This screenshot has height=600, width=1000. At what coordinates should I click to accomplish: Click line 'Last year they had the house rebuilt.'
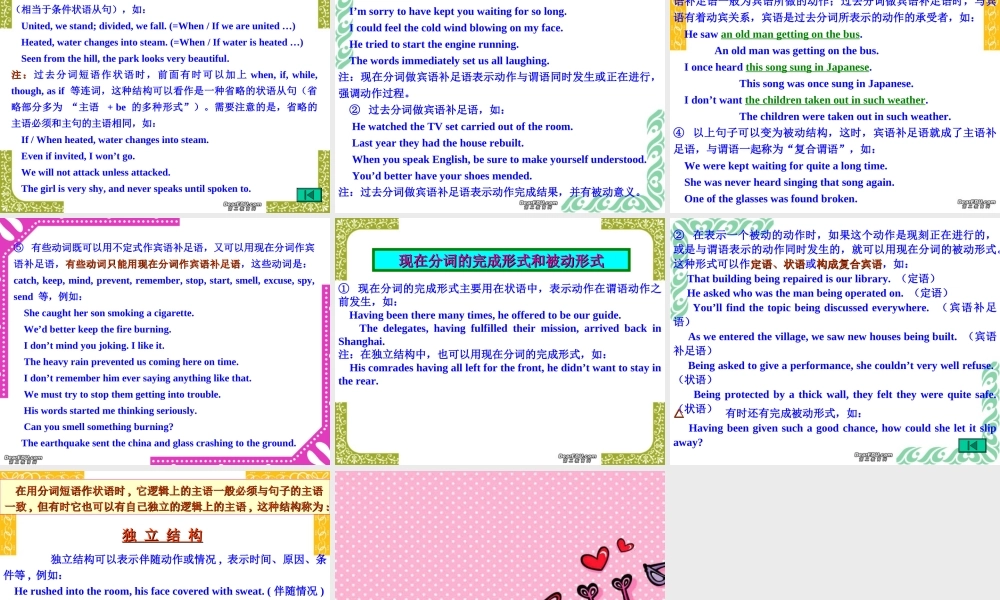pyautogui.click(x=438, y=143)
